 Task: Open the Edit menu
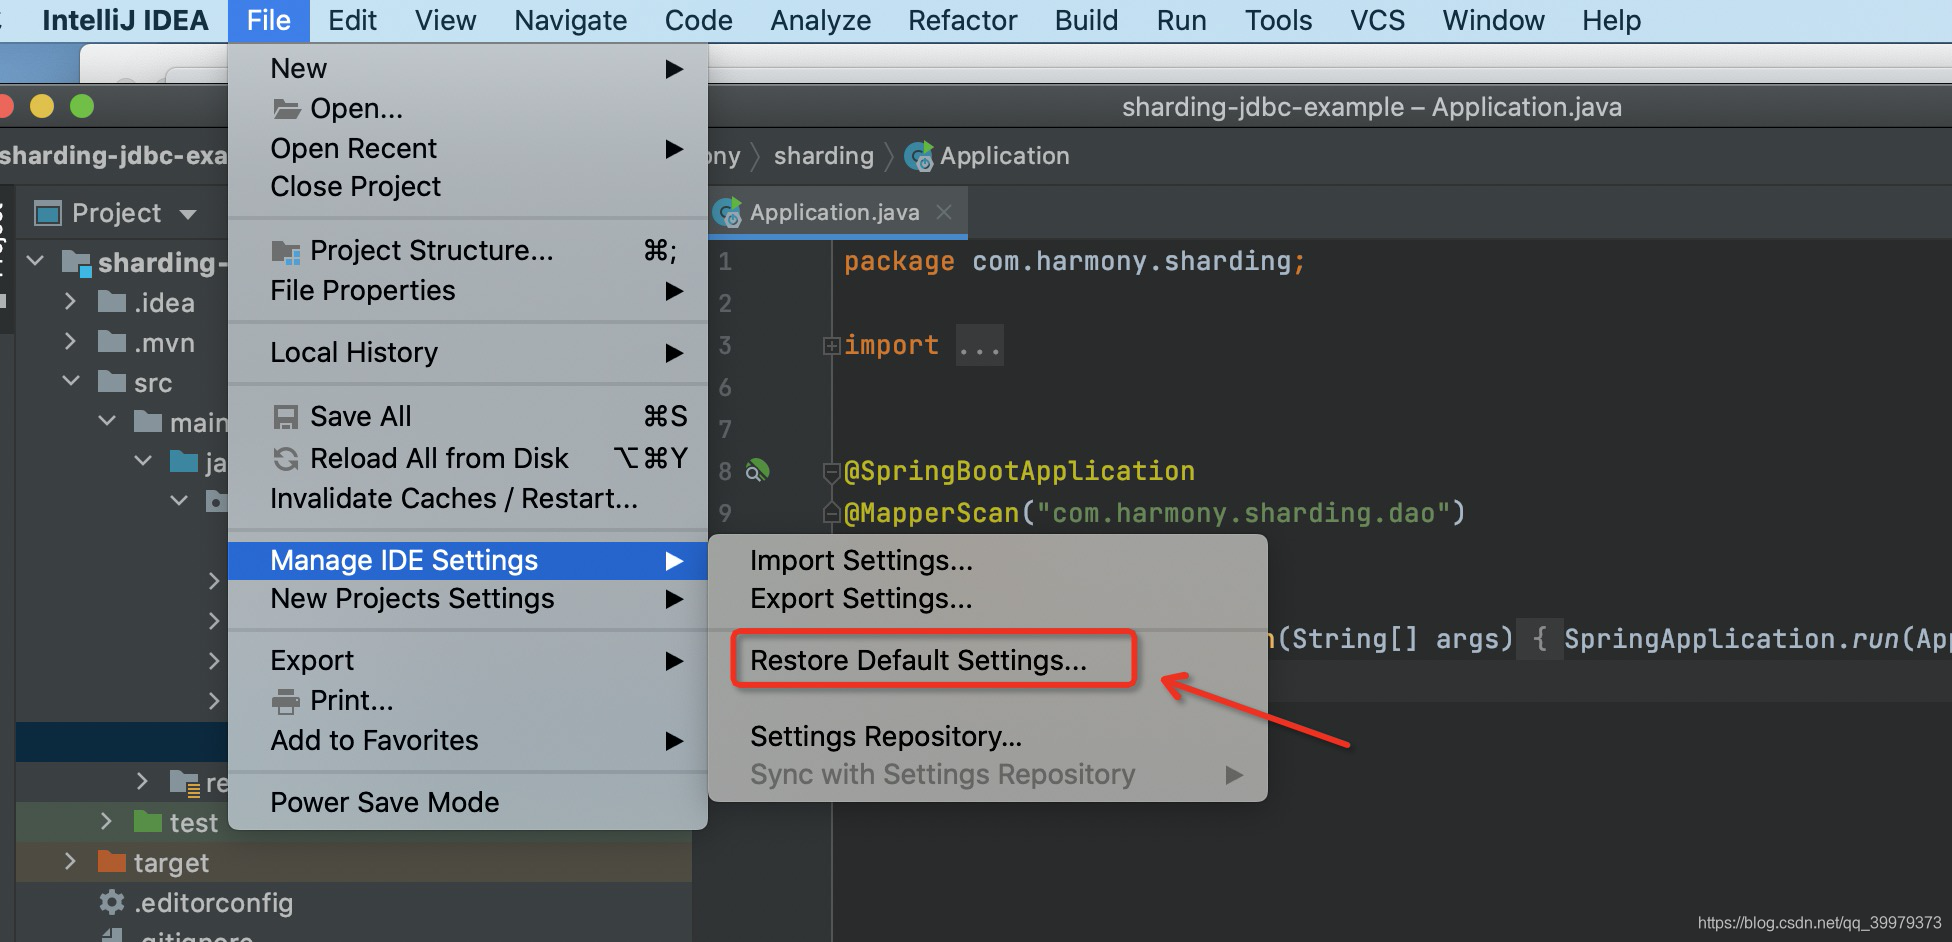tap(353, 20)
